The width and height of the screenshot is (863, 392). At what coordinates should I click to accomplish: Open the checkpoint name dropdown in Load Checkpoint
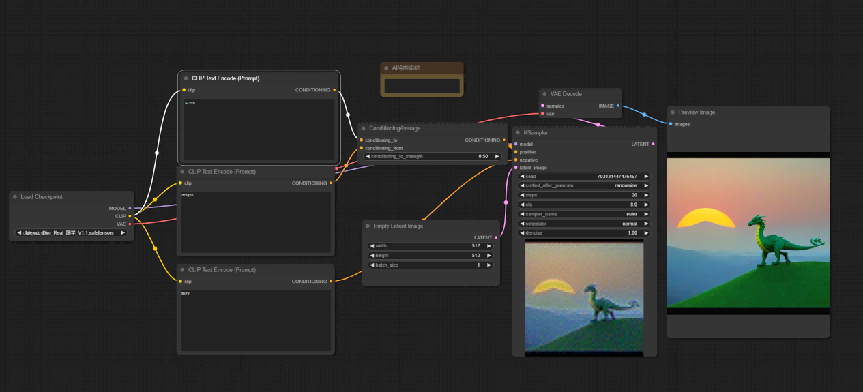tap(72, 233)
